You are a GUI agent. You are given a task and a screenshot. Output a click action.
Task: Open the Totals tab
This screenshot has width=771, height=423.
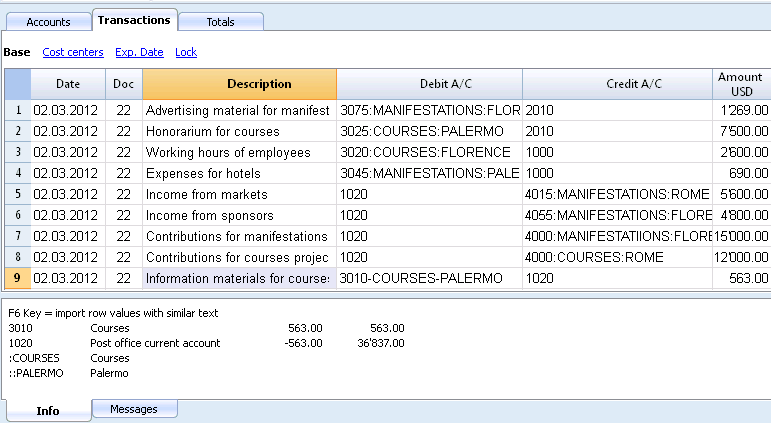click(x=220, y=22)
